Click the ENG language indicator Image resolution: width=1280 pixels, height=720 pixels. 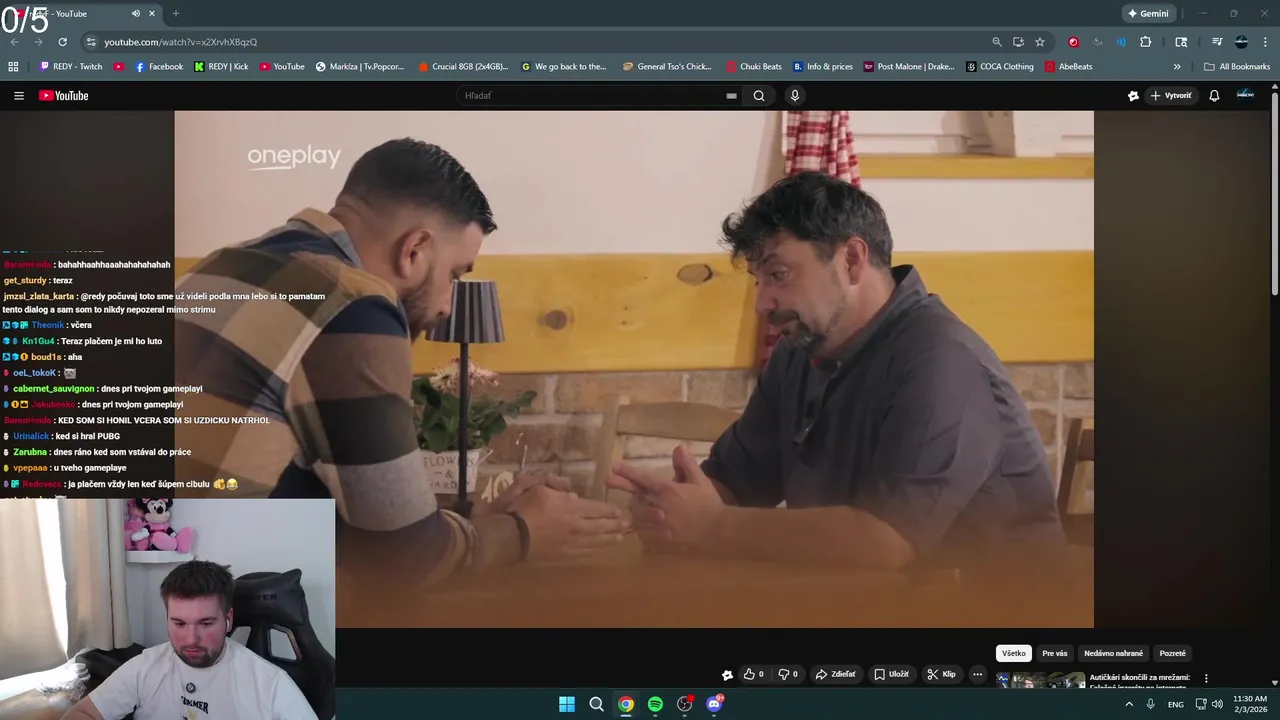pyautogui.click(x=1175, y=704)
